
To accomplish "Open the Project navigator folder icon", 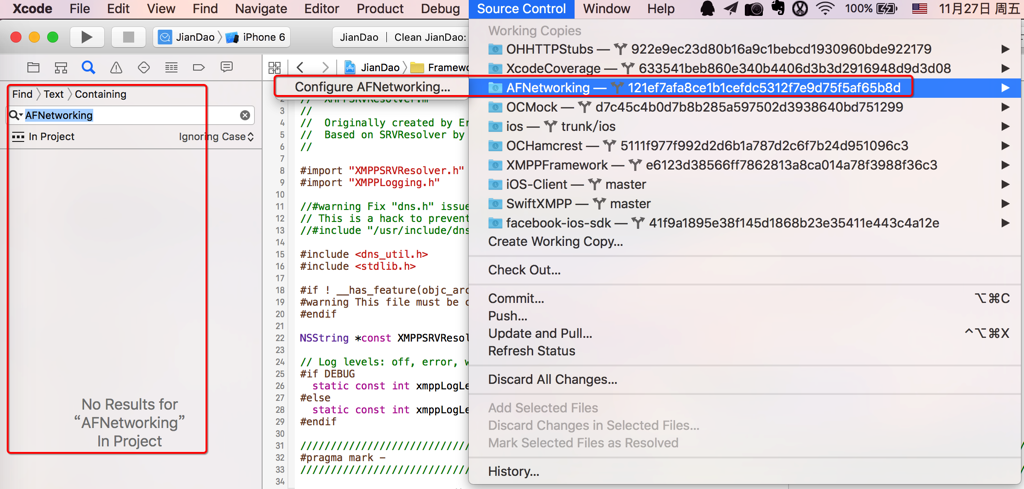I will click(x=33, y=68).
